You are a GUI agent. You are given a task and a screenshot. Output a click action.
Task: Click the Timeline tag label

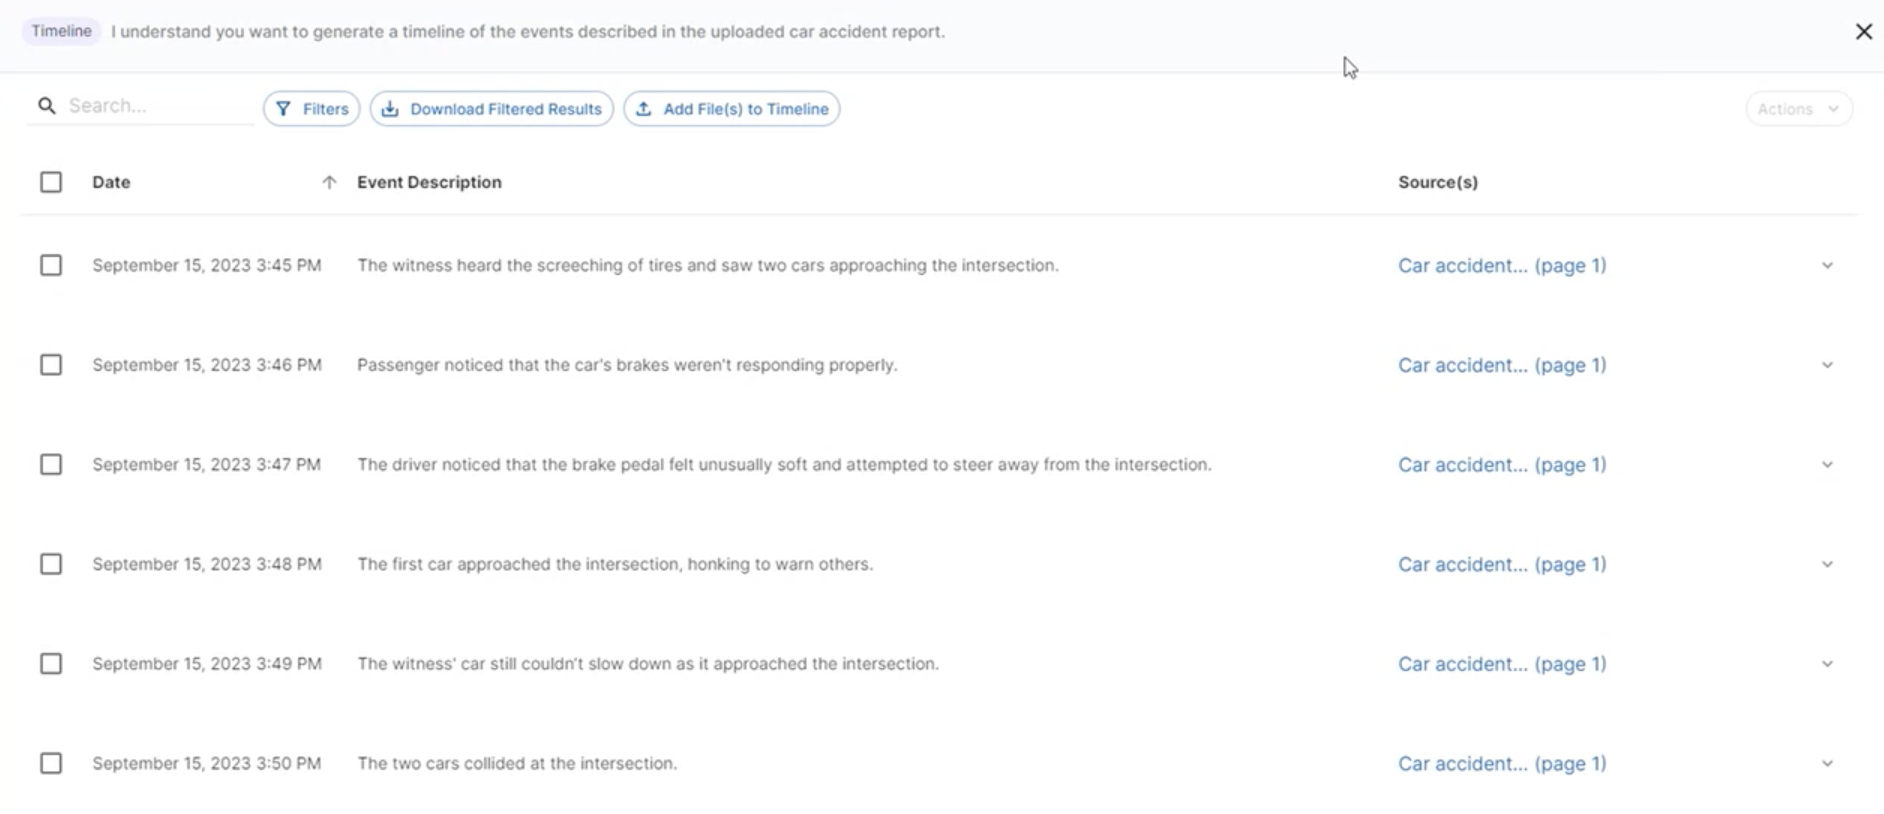click(61, 31)
